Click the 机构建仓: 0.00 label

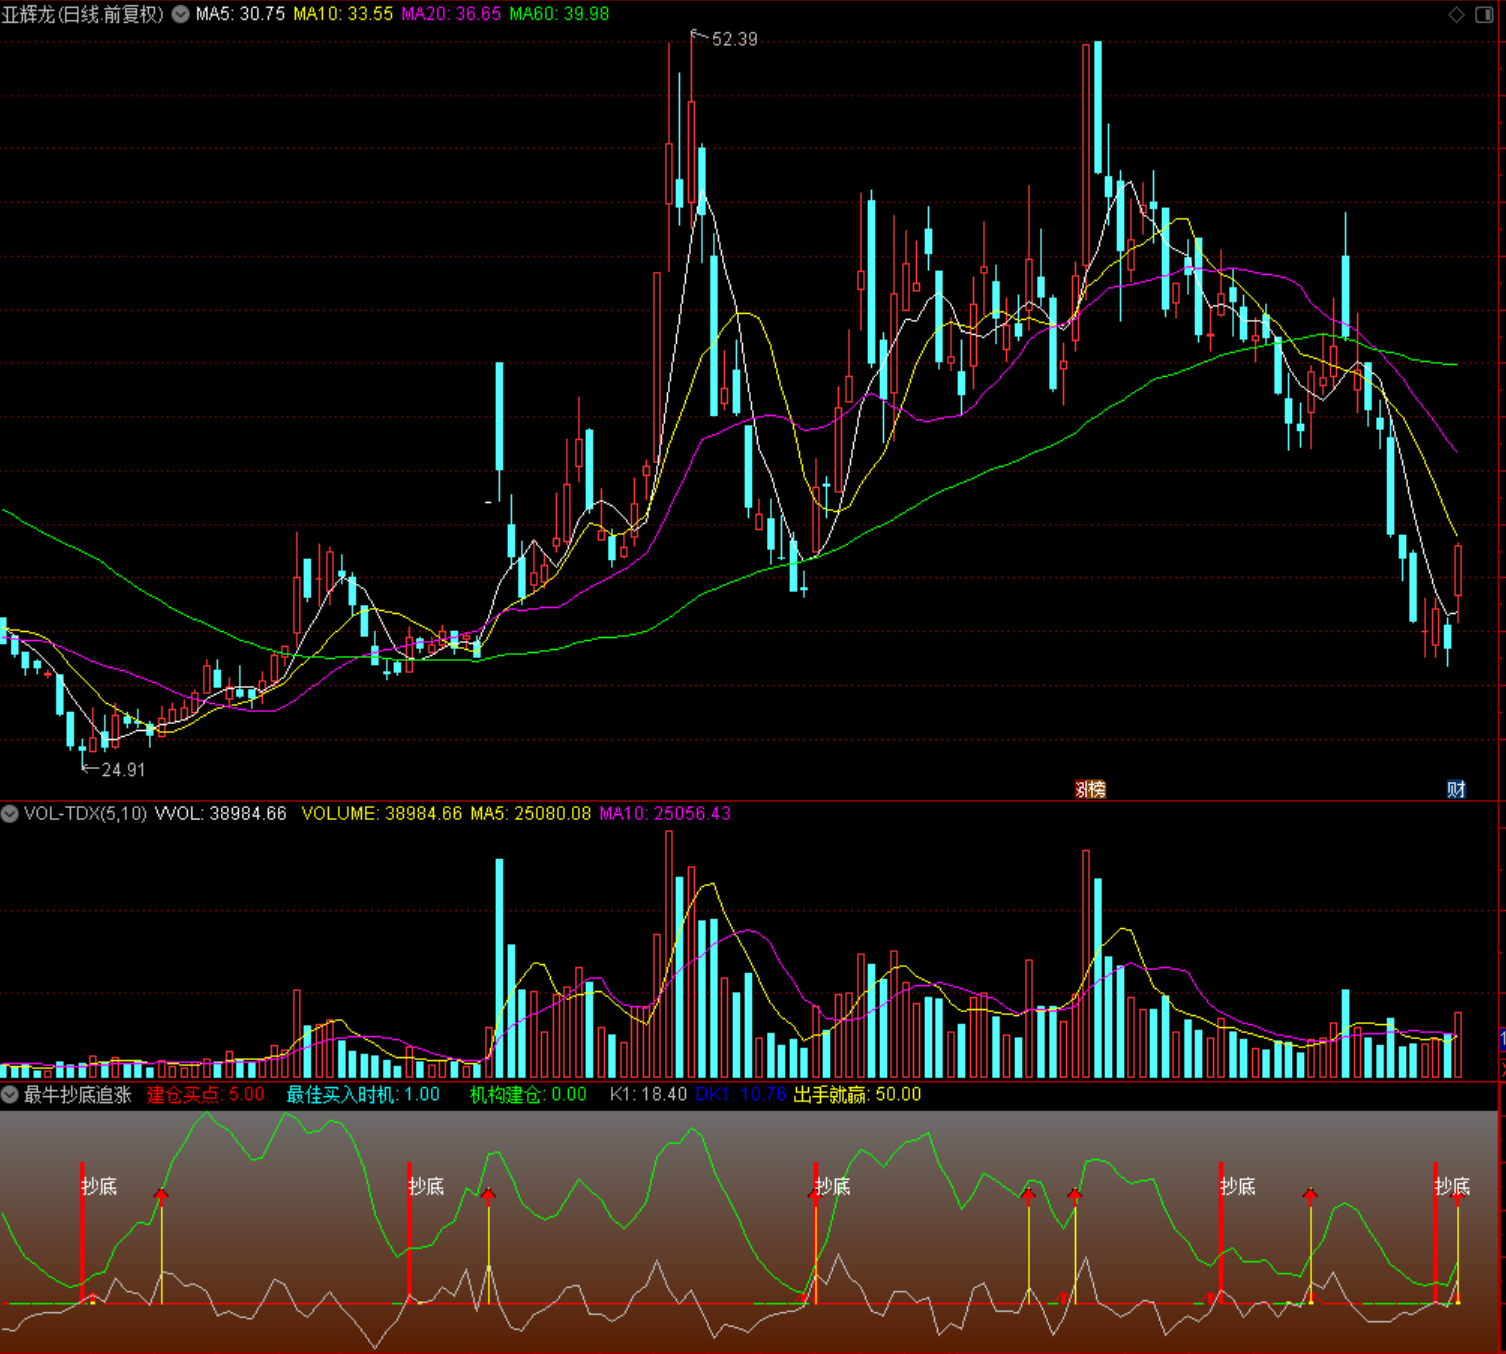pos(529,1095)
